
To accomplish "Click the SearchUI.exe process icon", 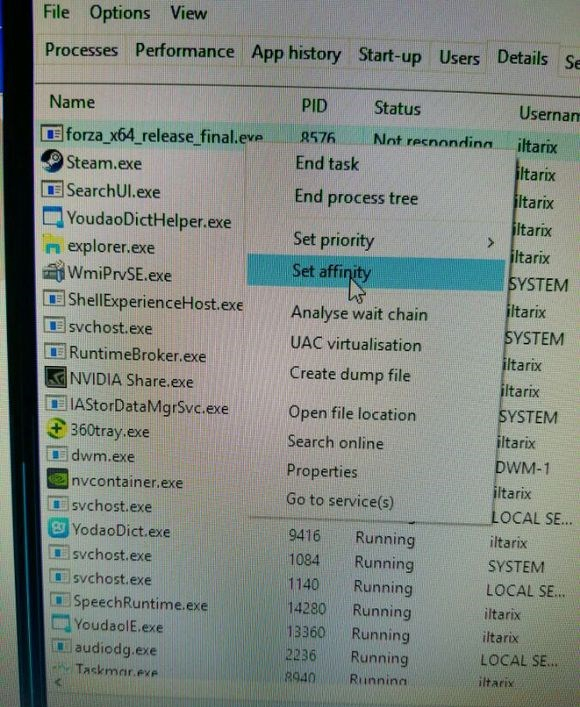I will 52,189.
